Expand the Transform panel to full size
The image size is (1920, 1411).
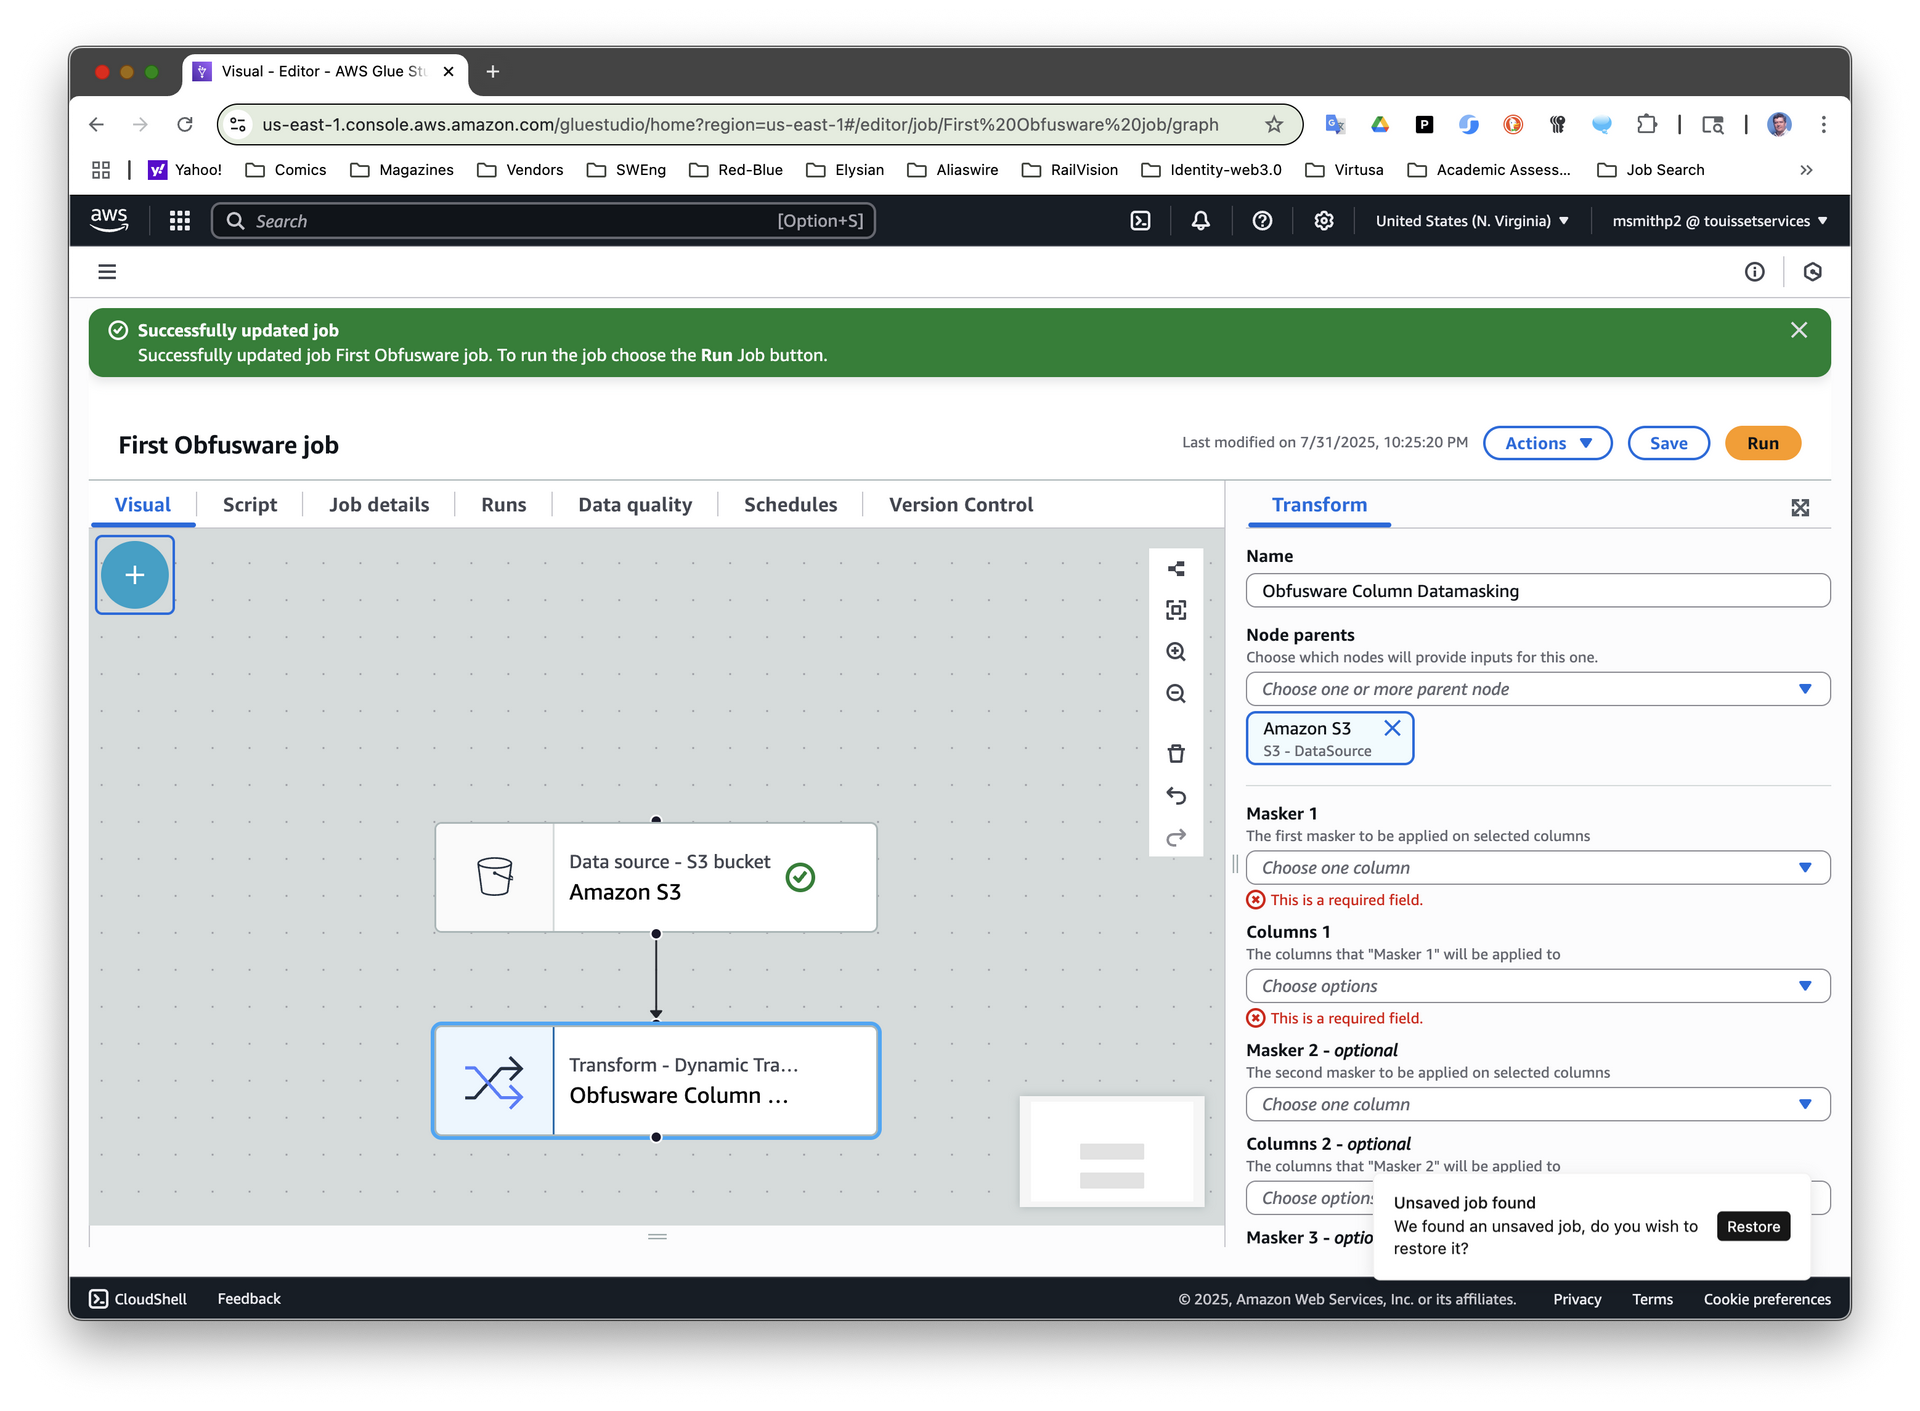click(1800, 508)
